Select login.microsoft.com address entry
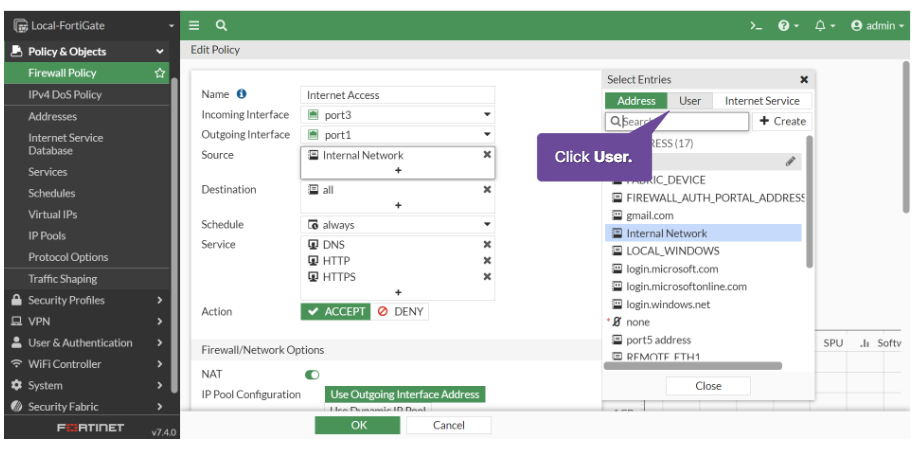The height and width of the screenshot is (462, 916). [703, 269]
